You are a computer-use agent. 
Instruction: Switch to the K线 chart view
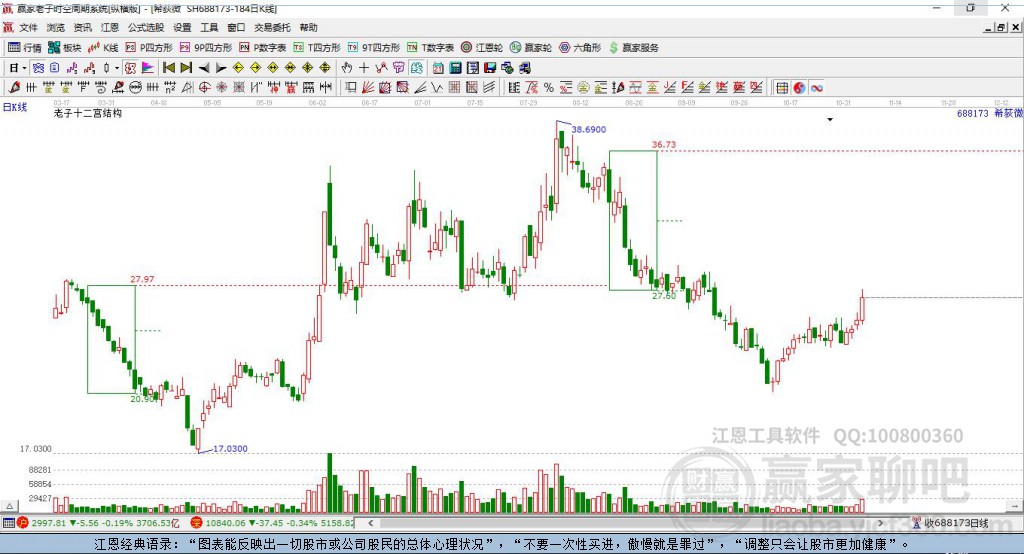pos(103,48)
